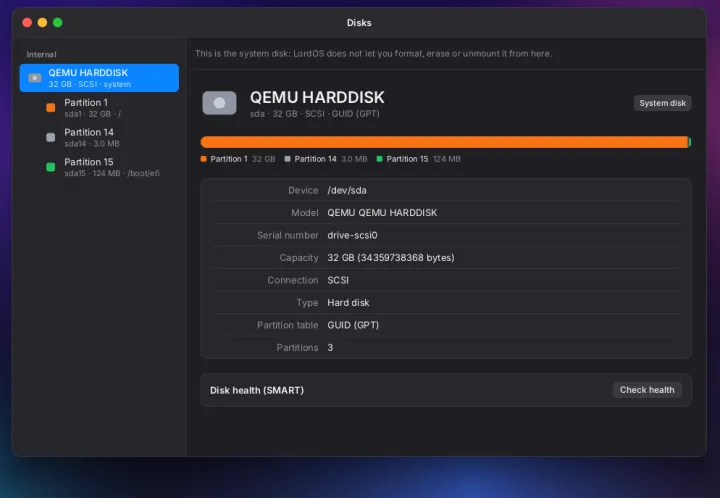Click the Partition table field label
The height and width of the screenshot is (498, 720).
(287, 325)
